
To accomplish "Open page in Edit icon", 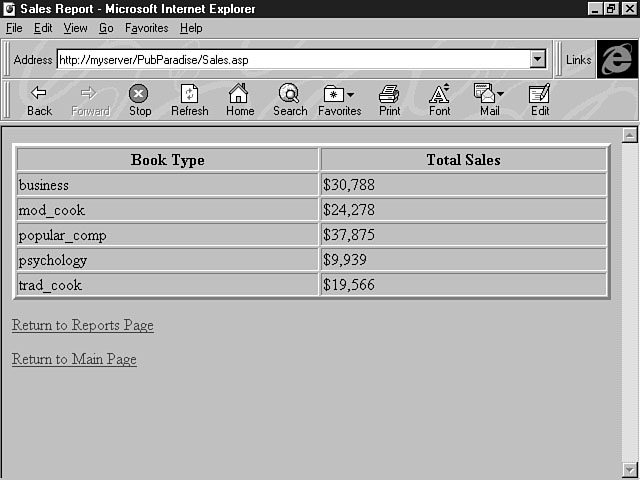I will (x=539, y=99).
